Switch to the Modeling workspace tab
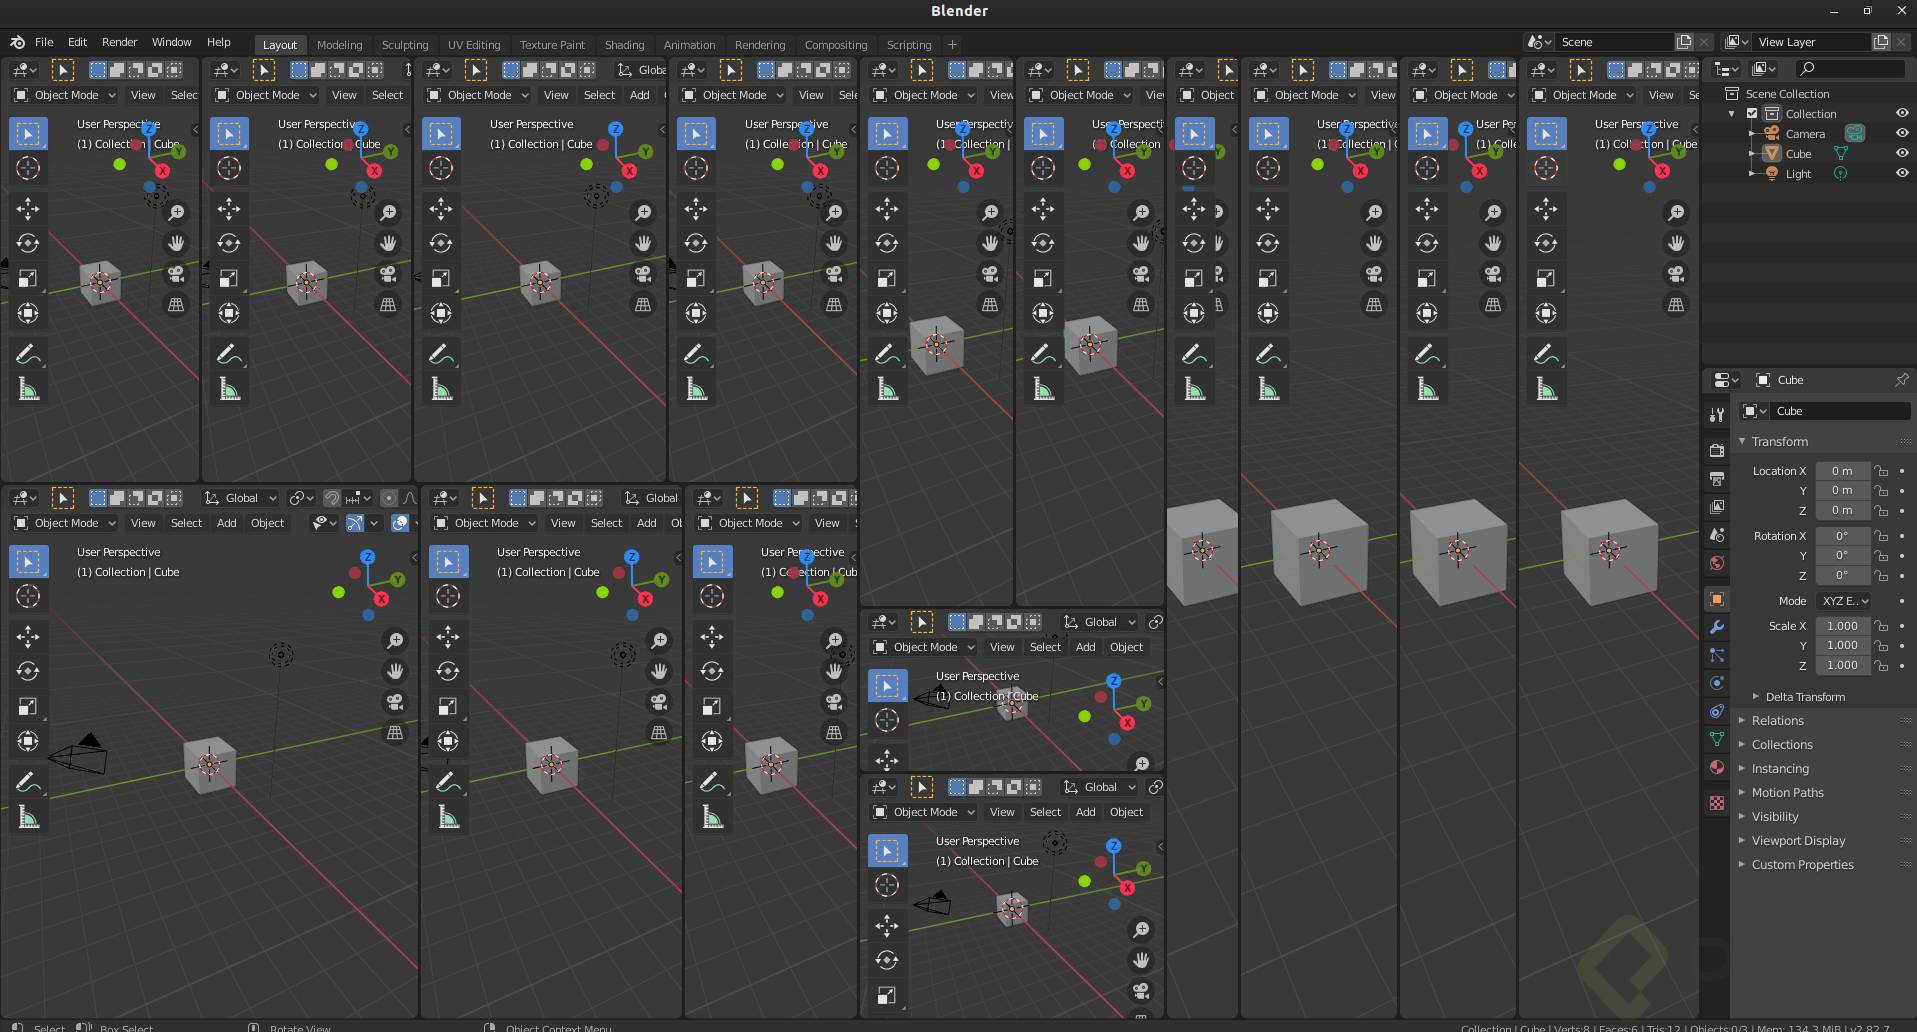The height and width of the screenshot is (1032, 1917). pos(339,45)
